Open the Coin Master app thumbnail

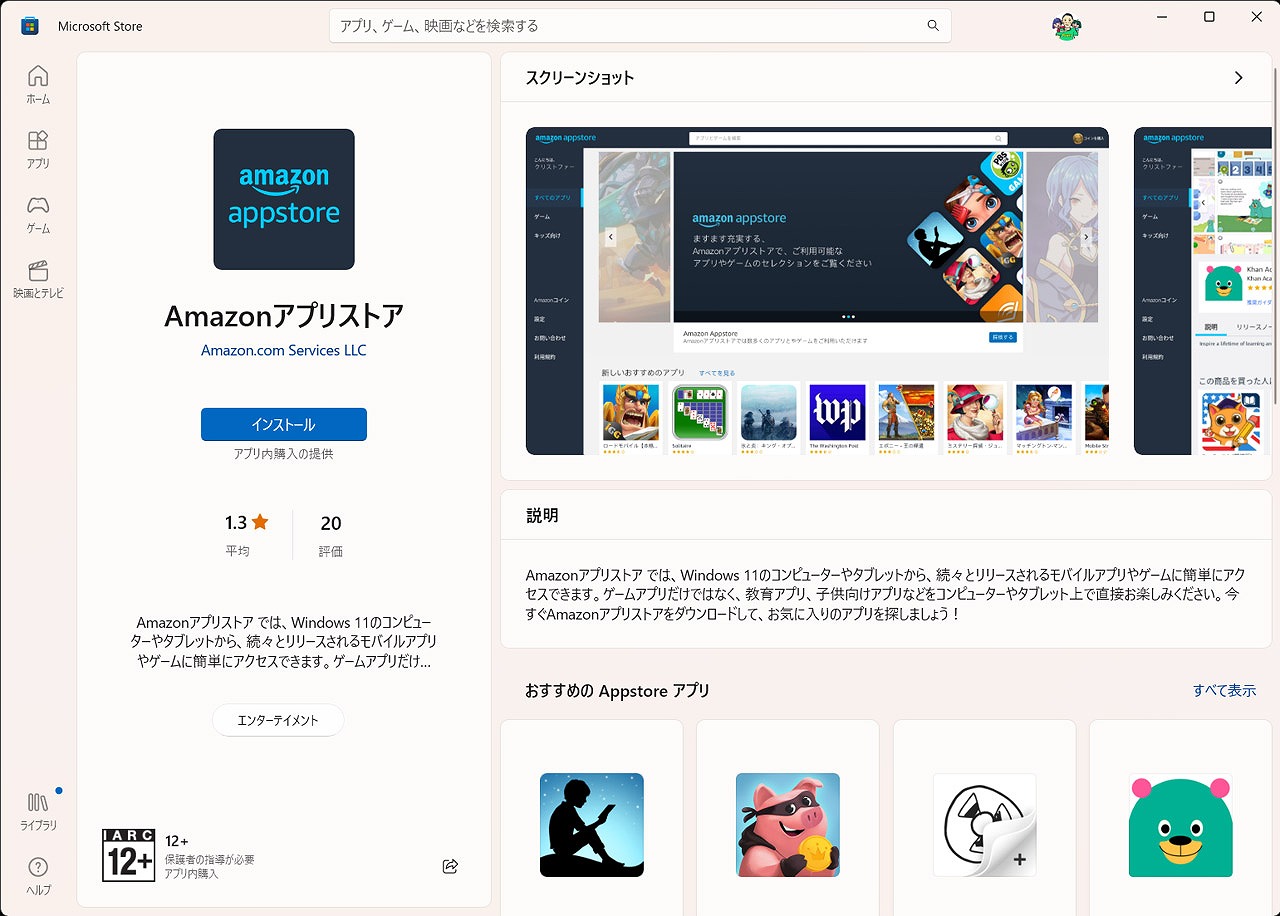787,825
